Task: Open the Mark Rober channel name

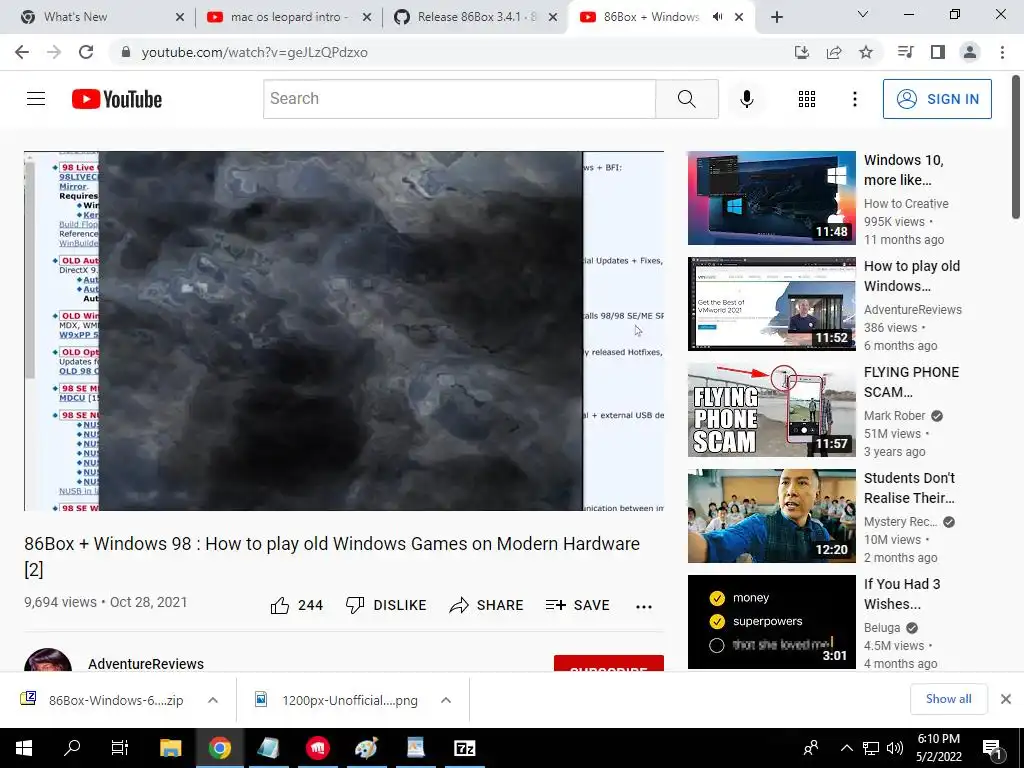Action: [894, 416]
